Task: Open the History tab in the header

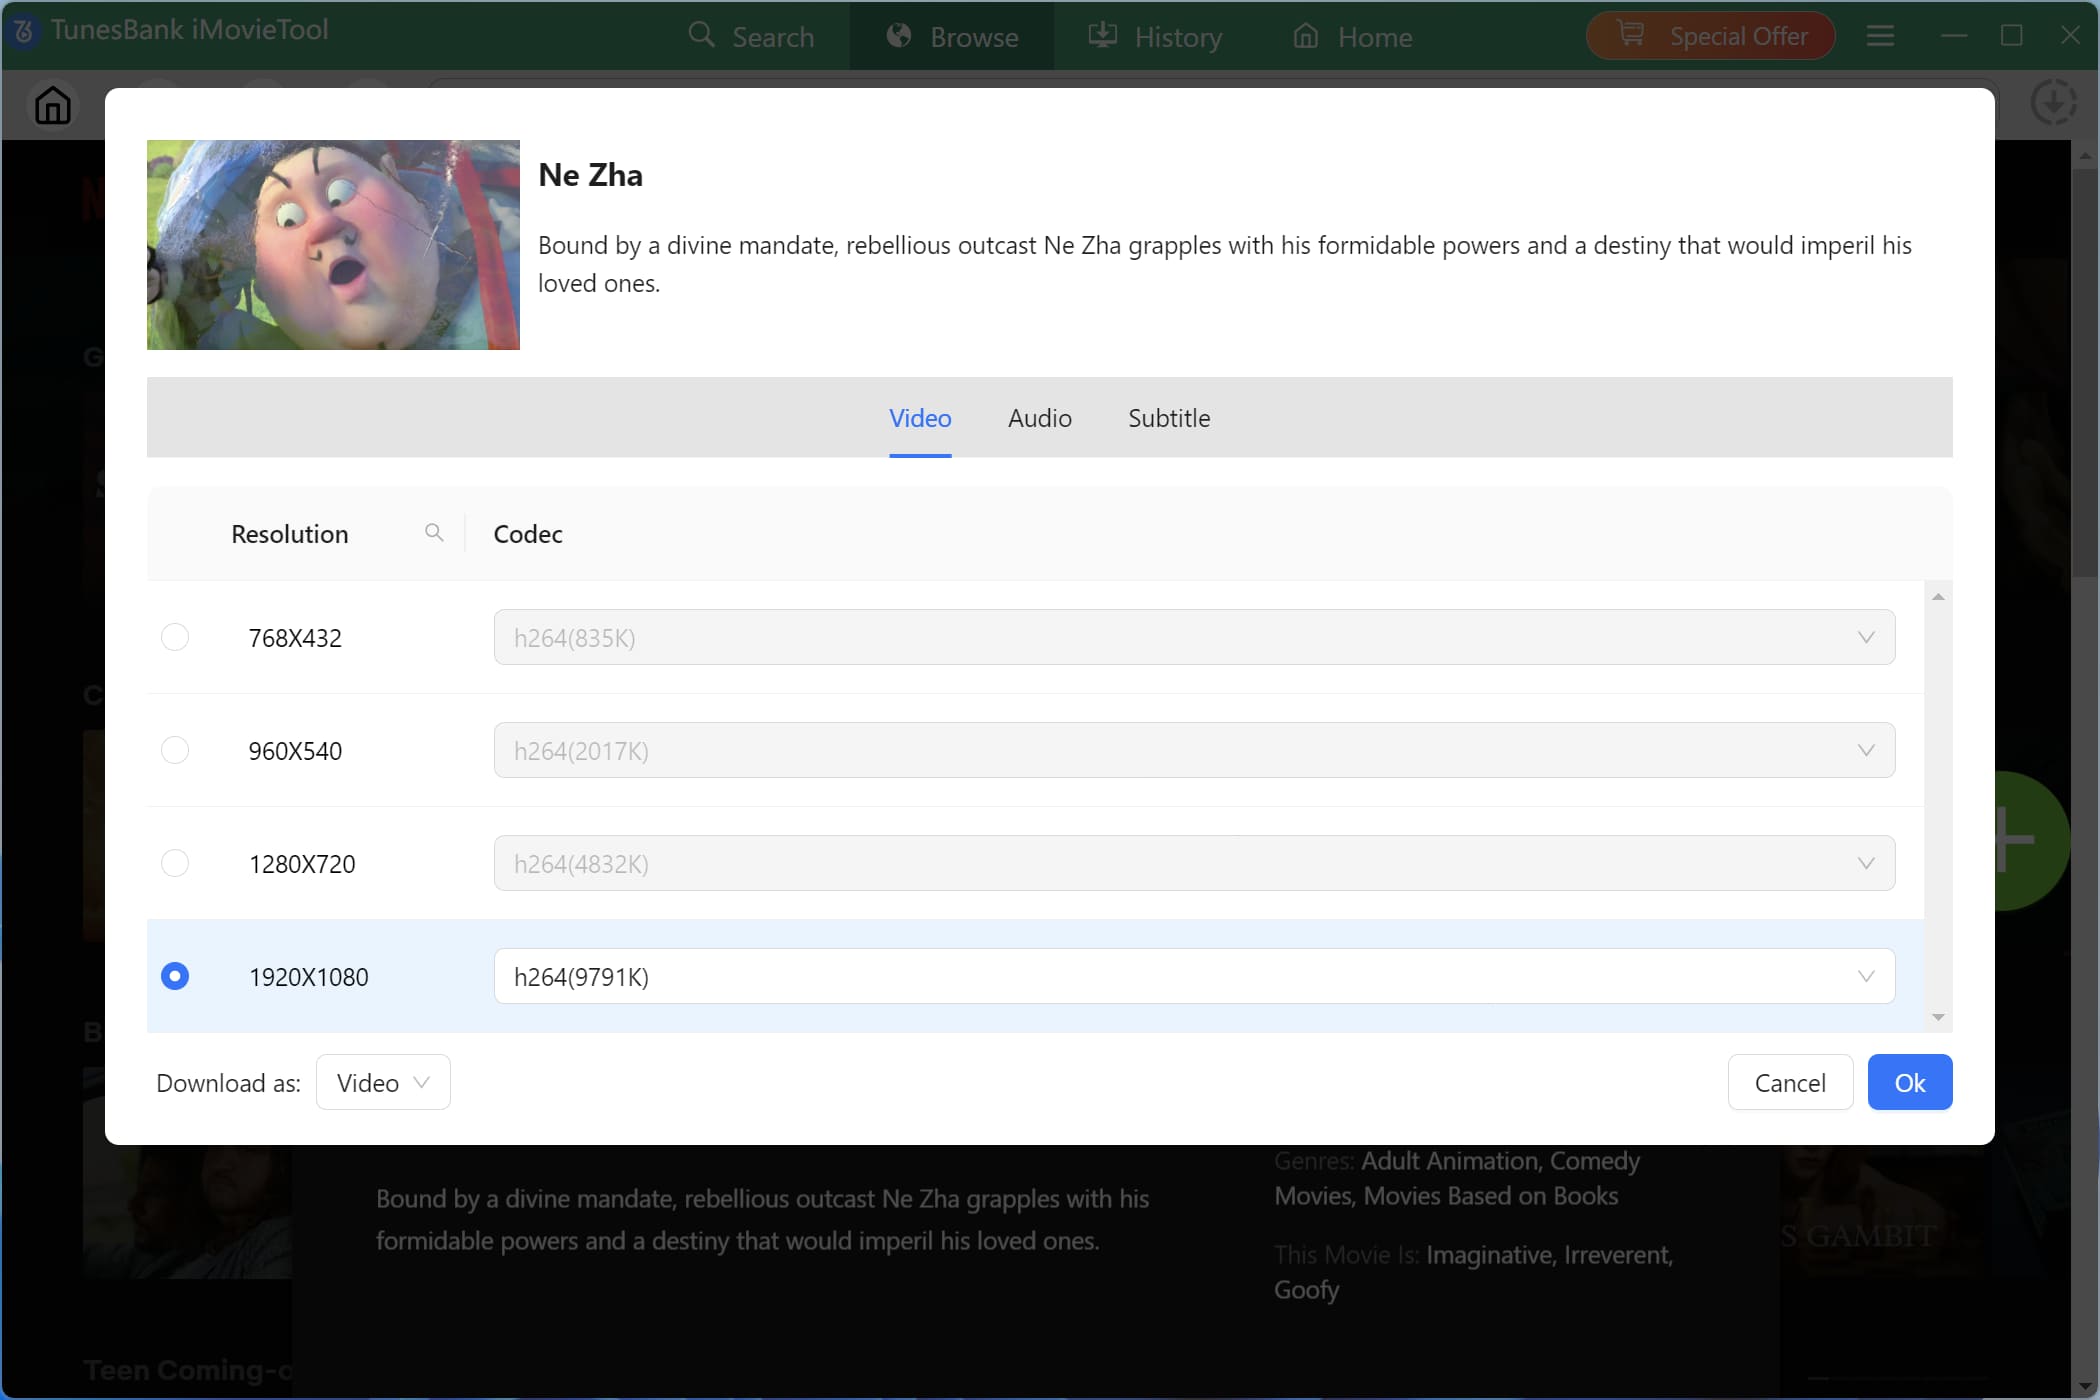Action: pyautogui.click(x=1155, y=37)
